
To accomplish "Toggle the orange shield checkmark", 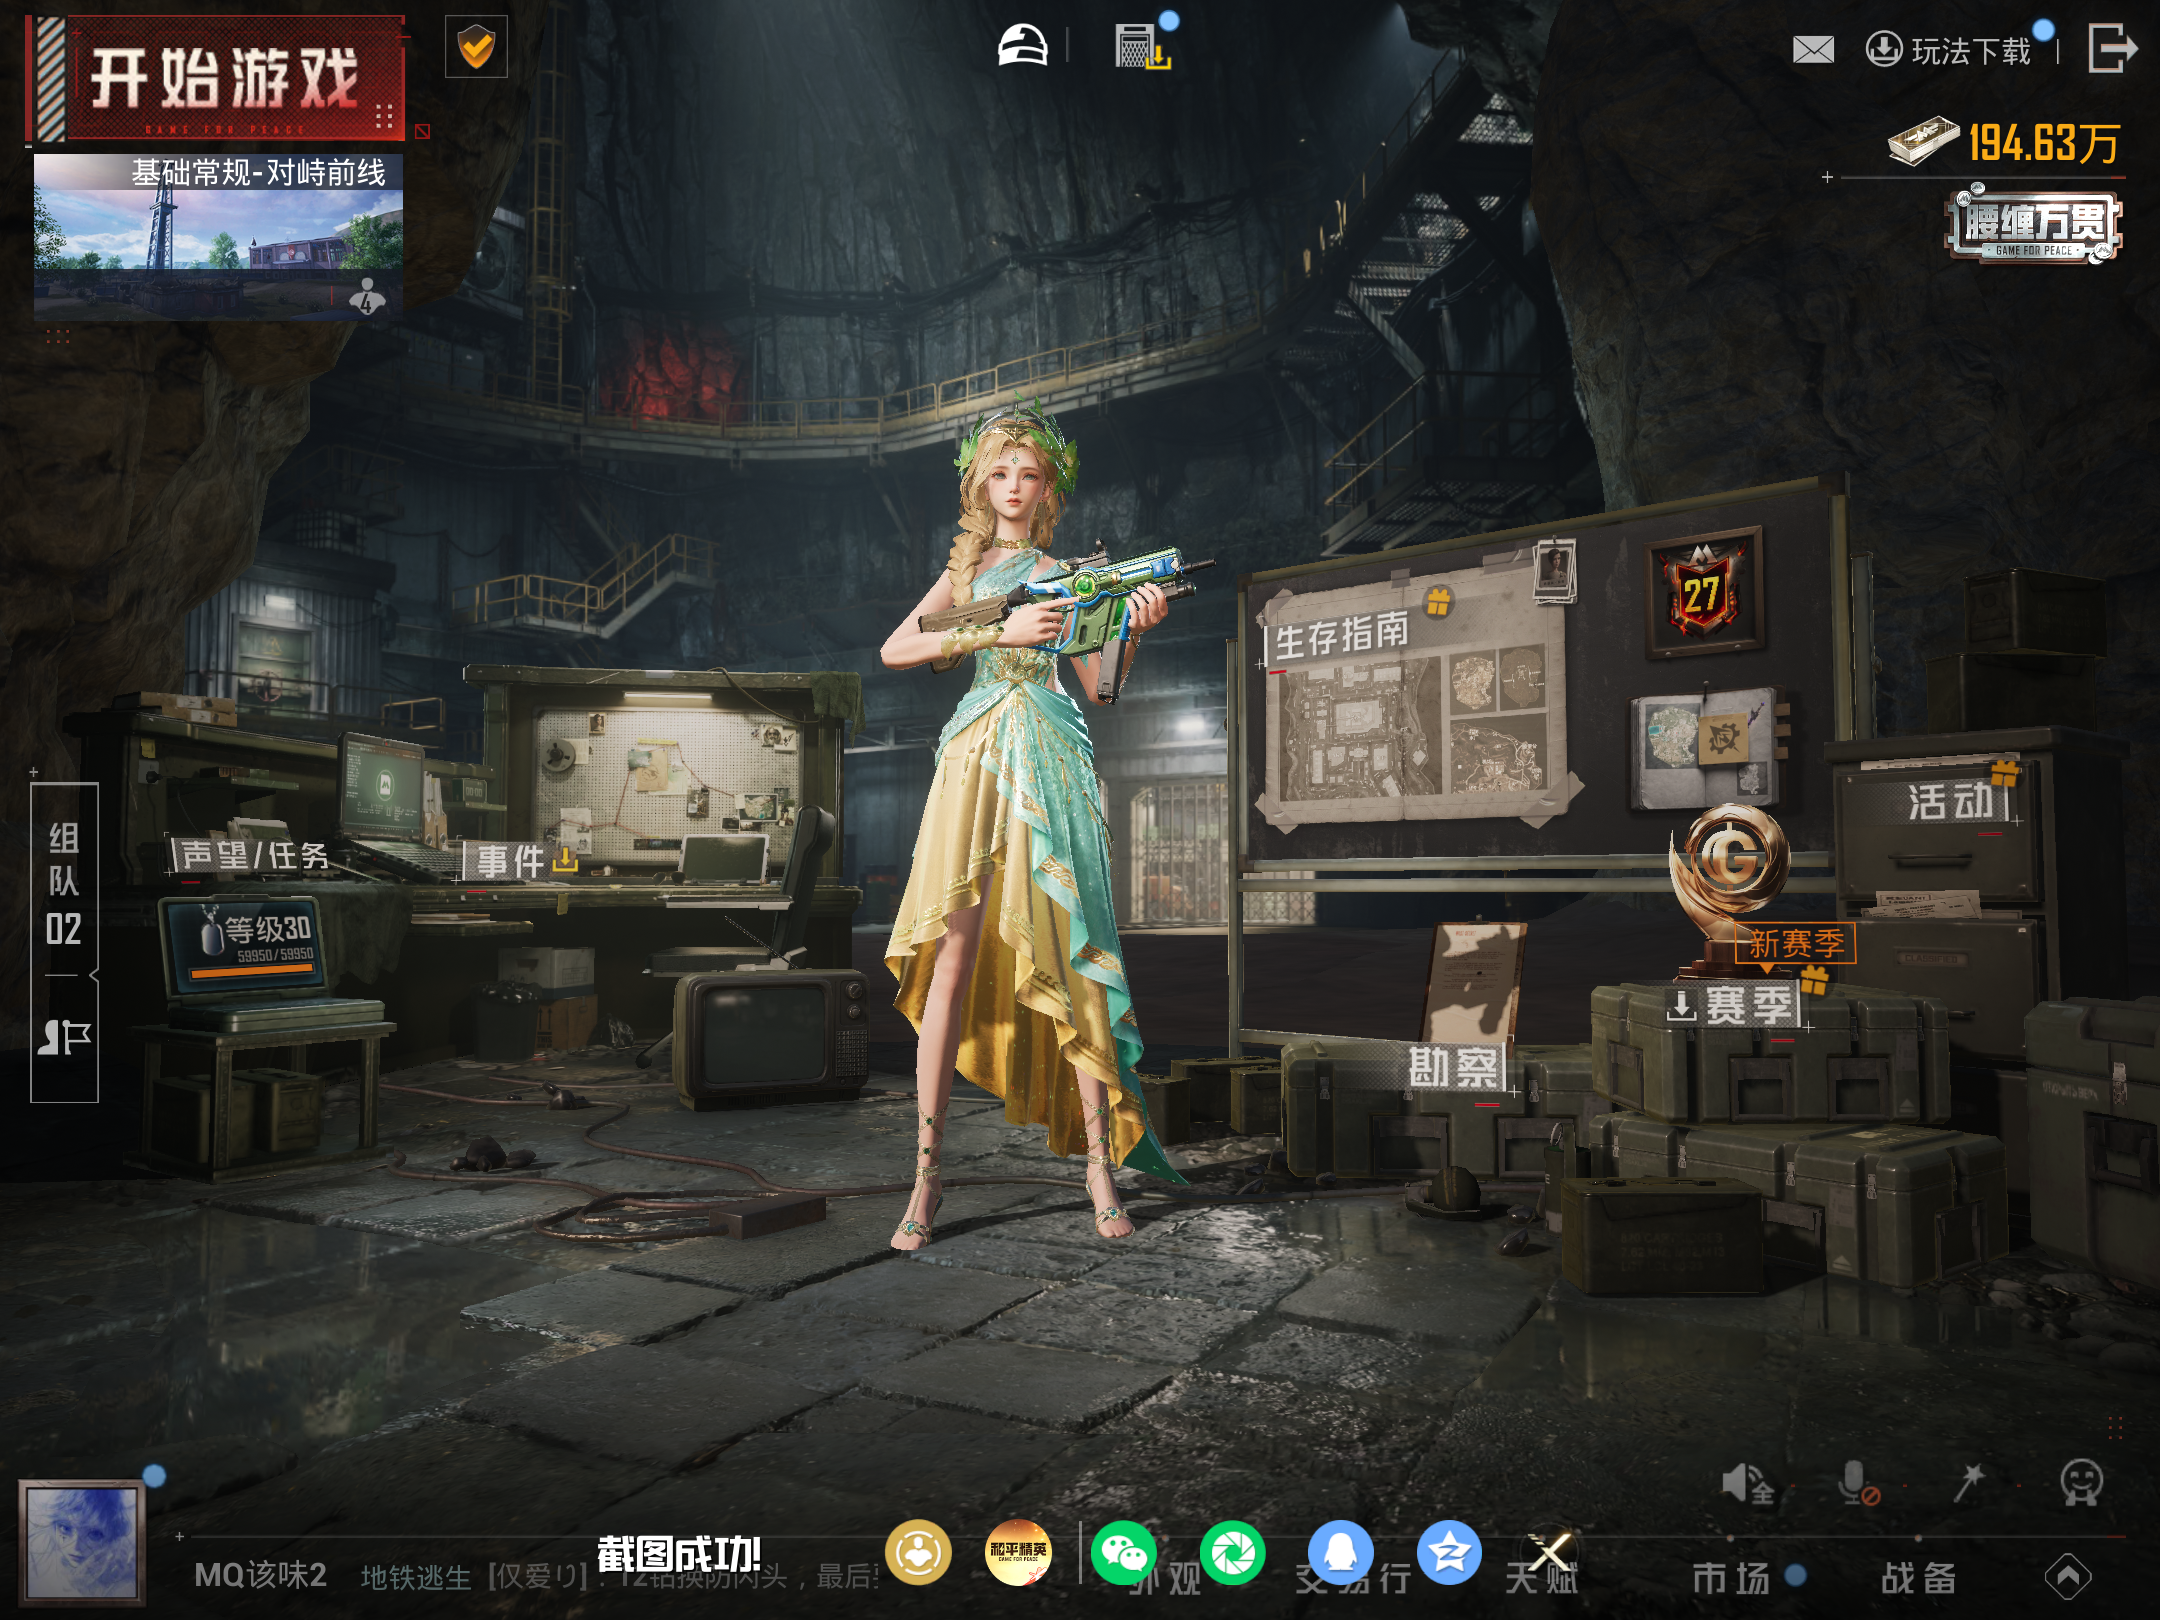I will 476,47.
